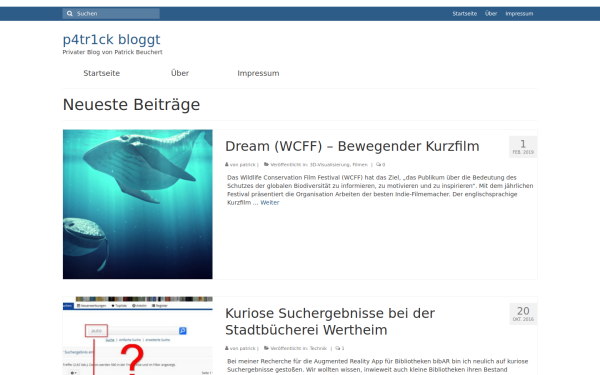Open Startseite in the top blue bar
The image size is (600, 375).
pyautogui.click(x=465, y=14)
